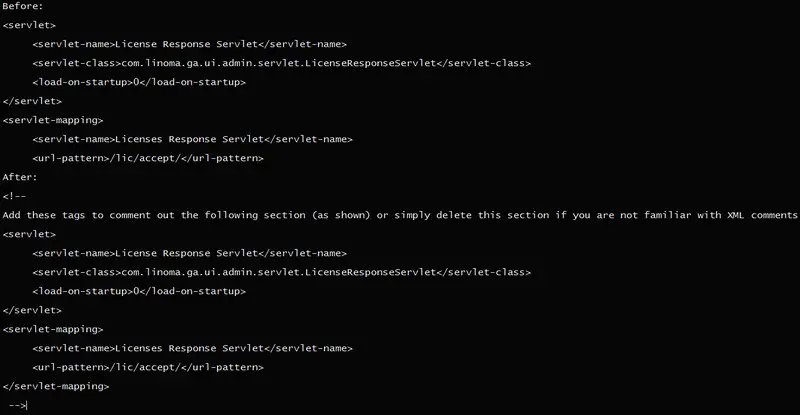Click the first <servlet-mapping> opening tag
The height and width of the screenshot is (415, 800).
(x=53, y=120)
